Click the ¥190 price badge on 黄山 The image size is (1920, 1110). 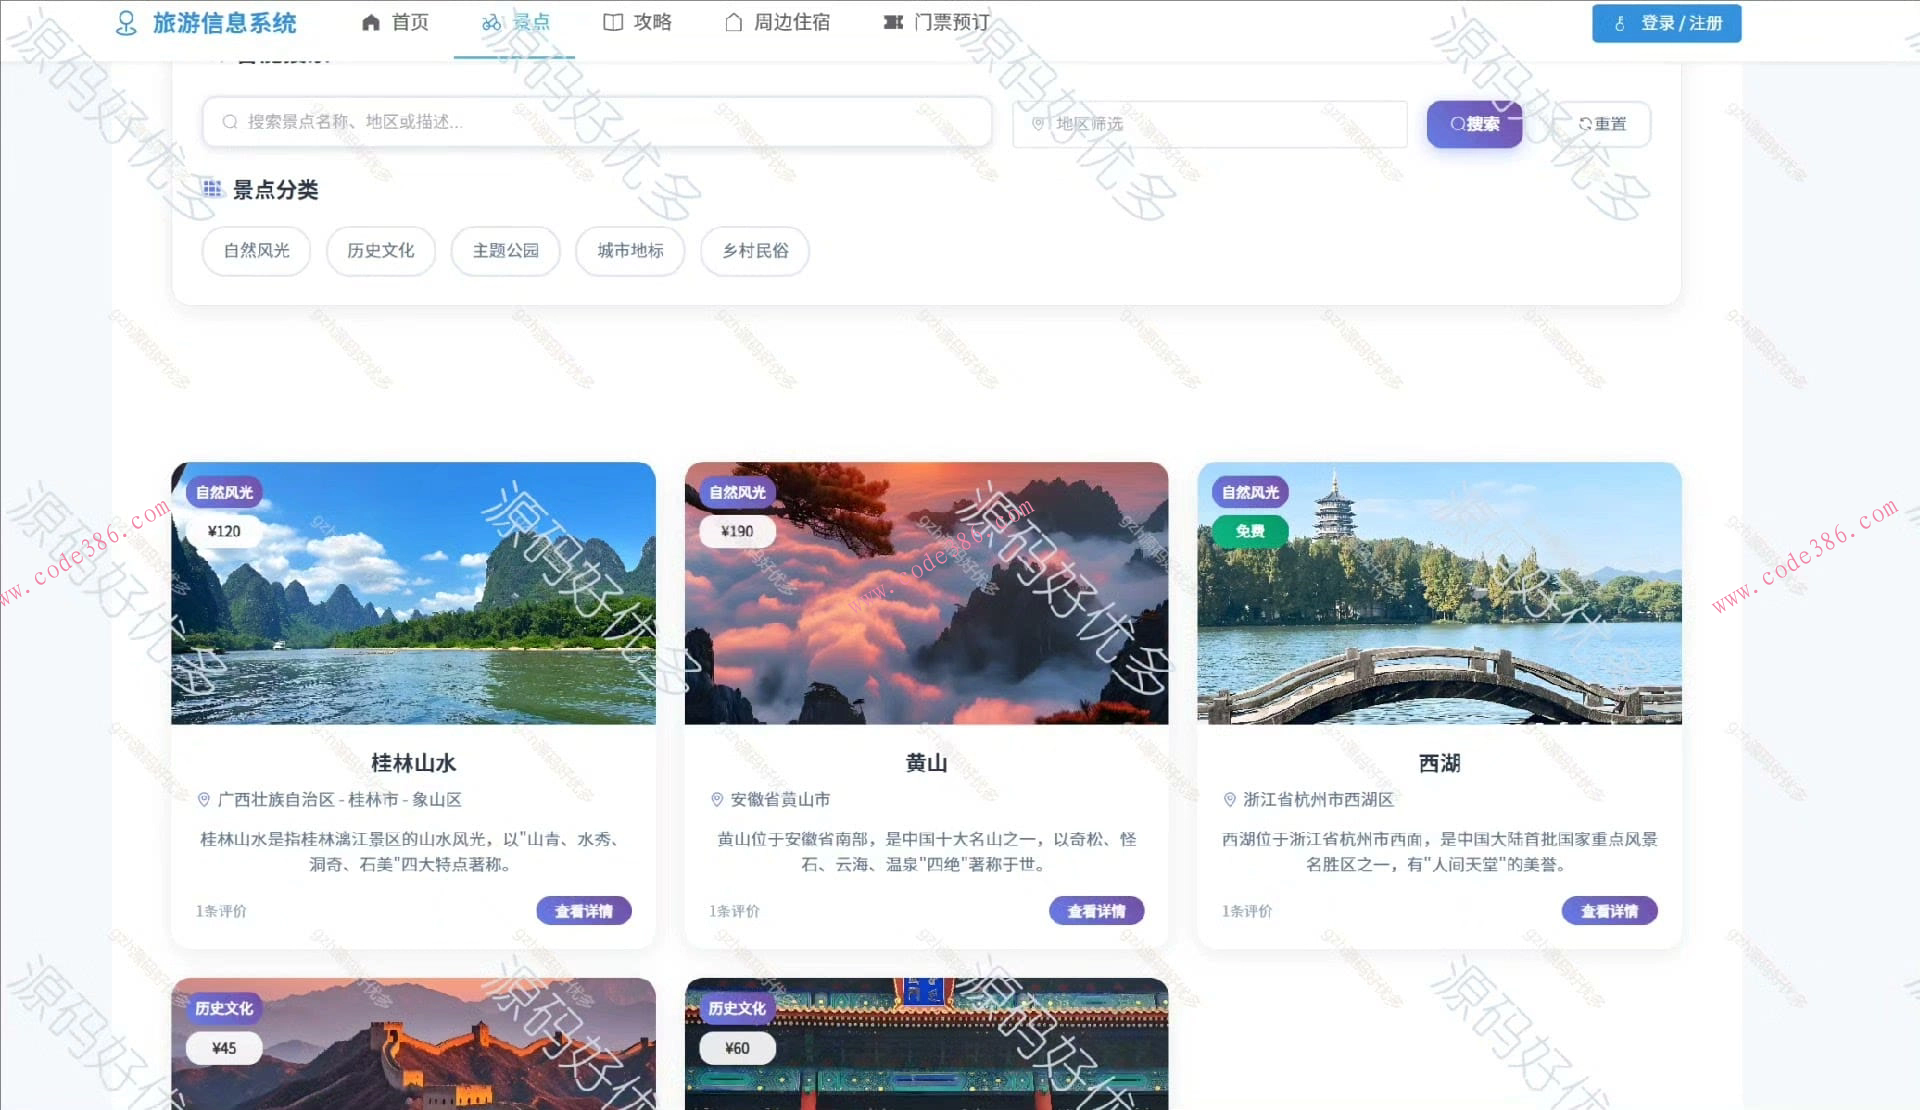737,531
